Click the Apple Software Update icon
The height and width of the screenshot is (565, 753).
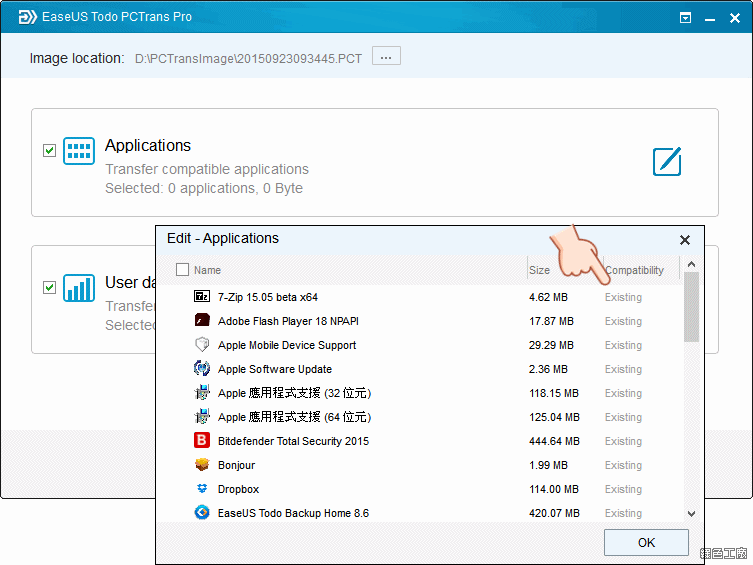pos(202,368)
